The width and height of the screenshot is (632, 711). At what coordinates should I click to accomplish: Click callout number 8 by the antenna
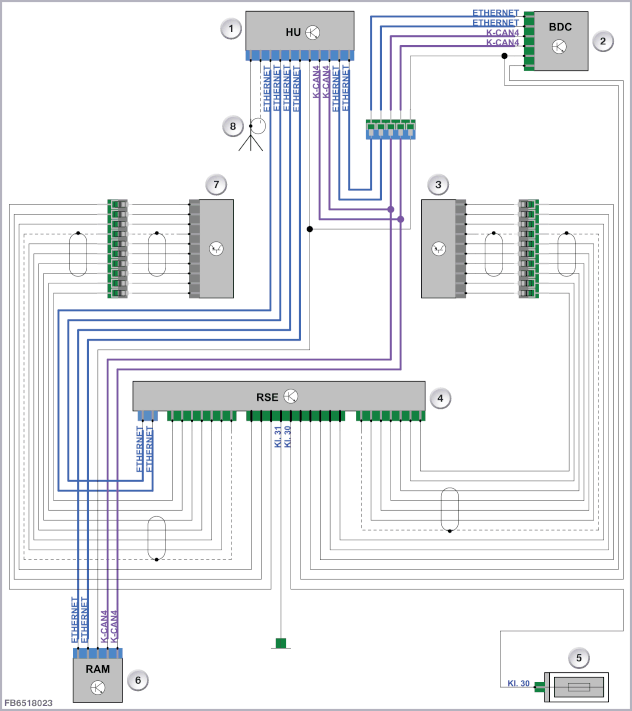click(x=233, y=126)
